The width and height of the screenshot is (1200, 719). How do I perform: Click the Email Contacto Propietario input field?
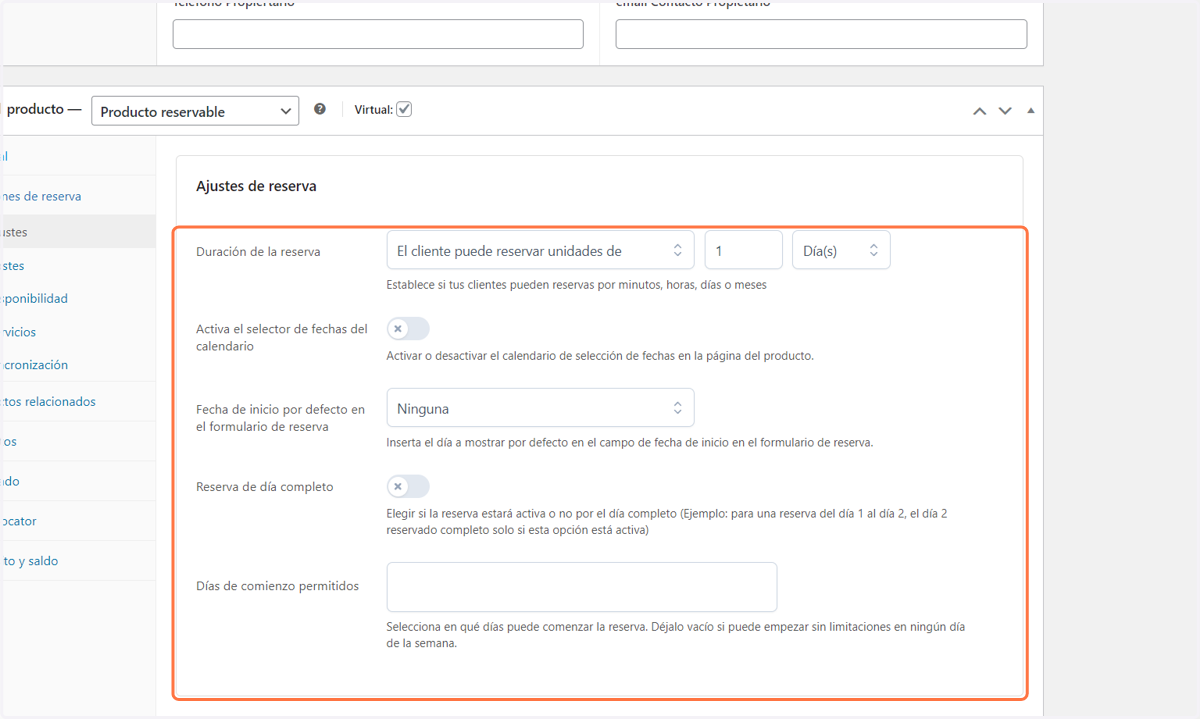821,34
